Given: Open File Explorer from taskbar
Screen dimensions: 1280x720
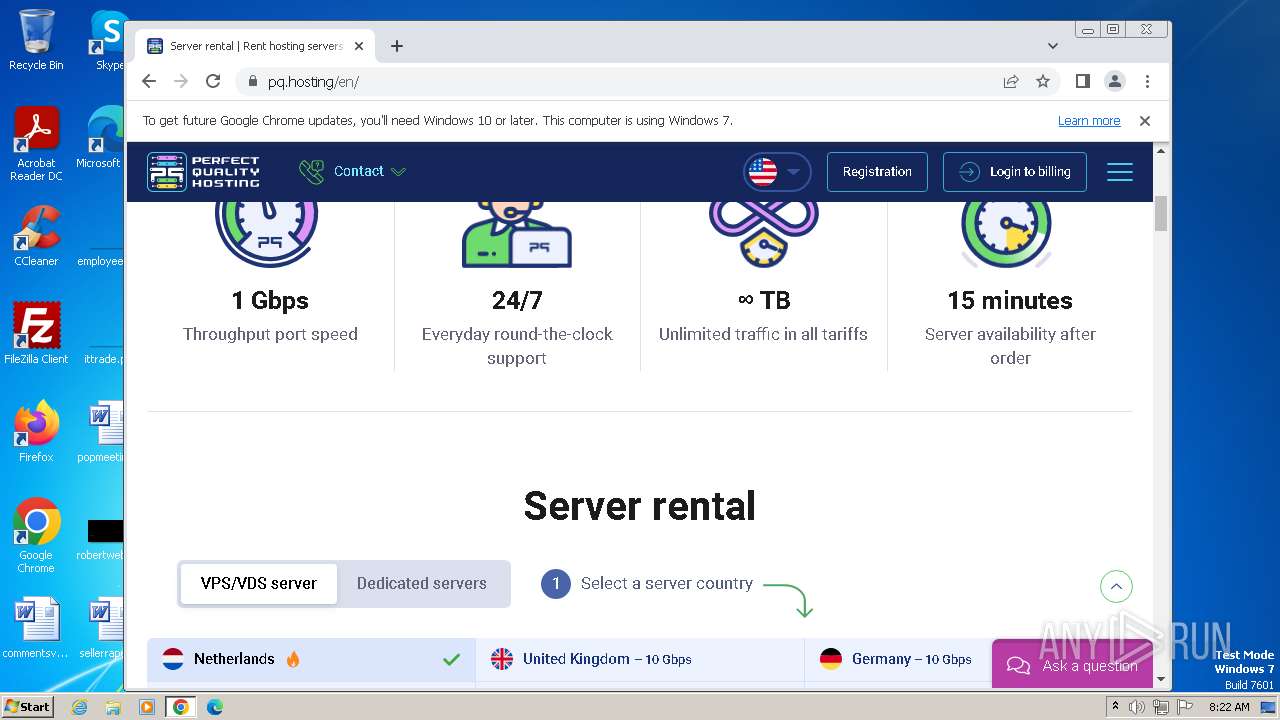Looking at the screenshot, I should coord(113,707).
